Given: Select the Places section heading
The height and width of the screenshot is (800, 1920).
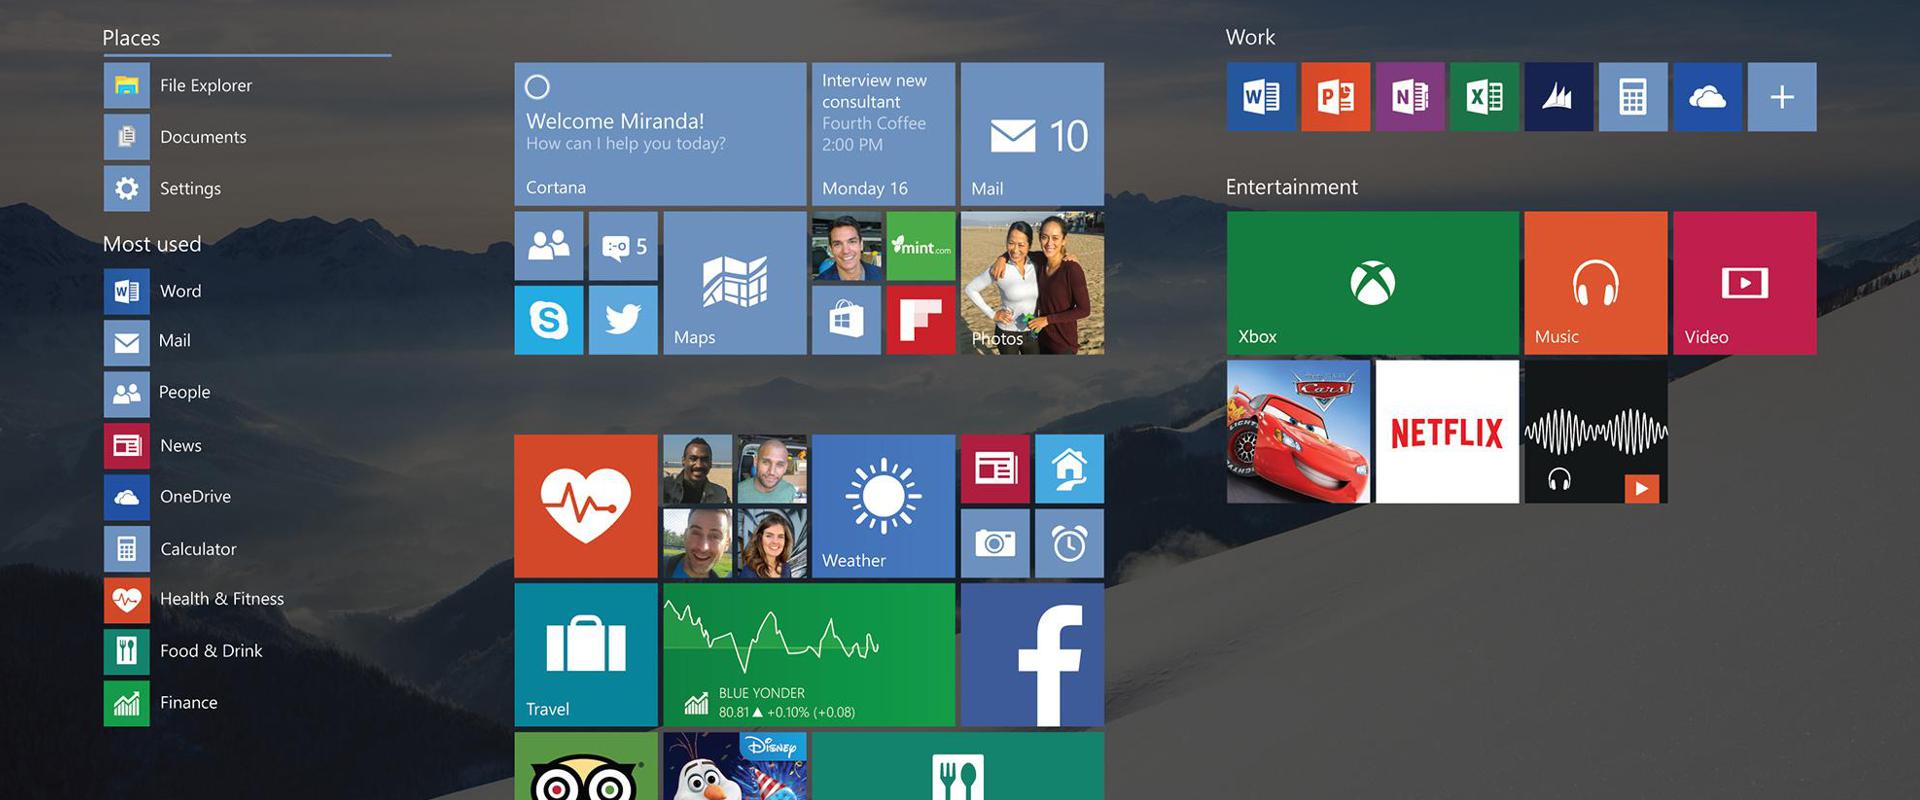Looking at the screenshot, I should (131, 38).
